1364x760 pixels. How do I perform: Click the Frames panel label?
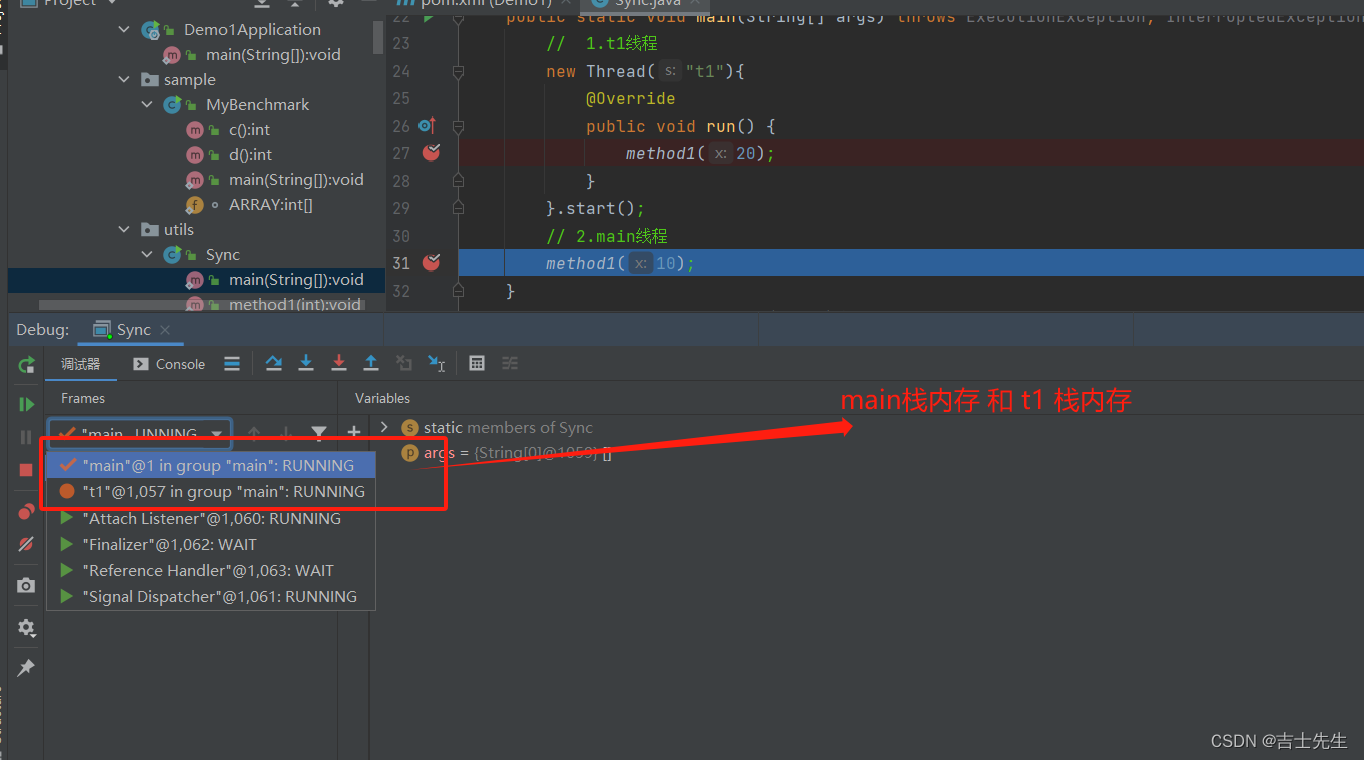83,398
